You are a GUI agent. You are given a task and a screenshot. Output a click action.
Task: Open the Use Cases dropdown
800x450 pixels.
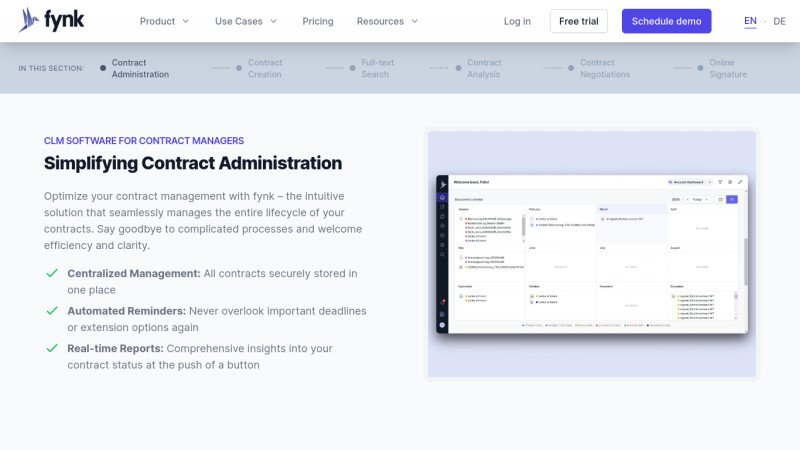pos(246,21)
